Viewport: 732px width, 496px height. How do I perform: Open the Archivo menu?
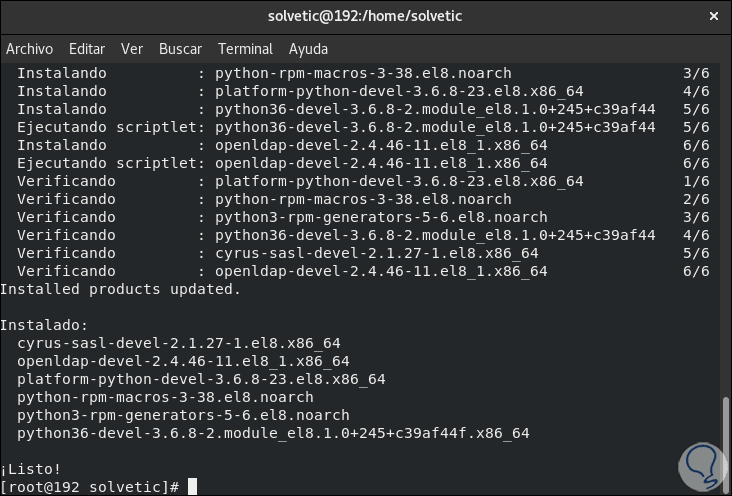click(x=29, y=48)
